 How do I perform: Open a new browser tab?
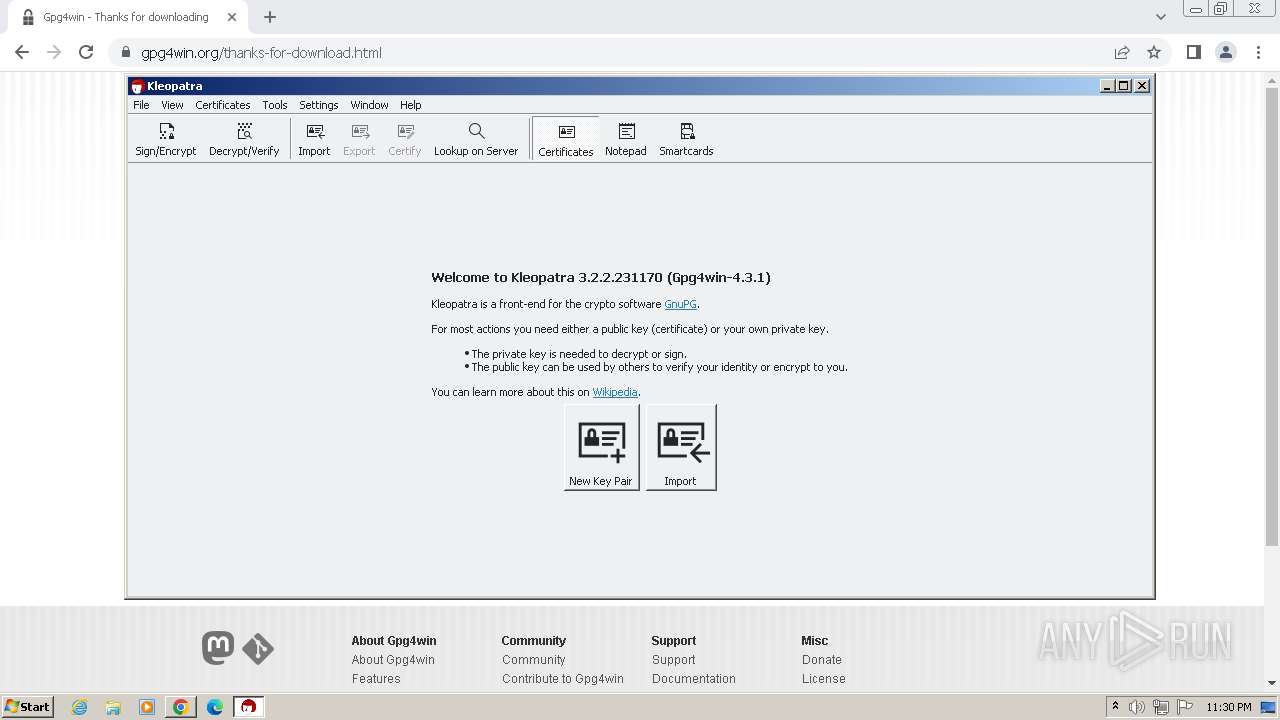[x=270, y=17]
